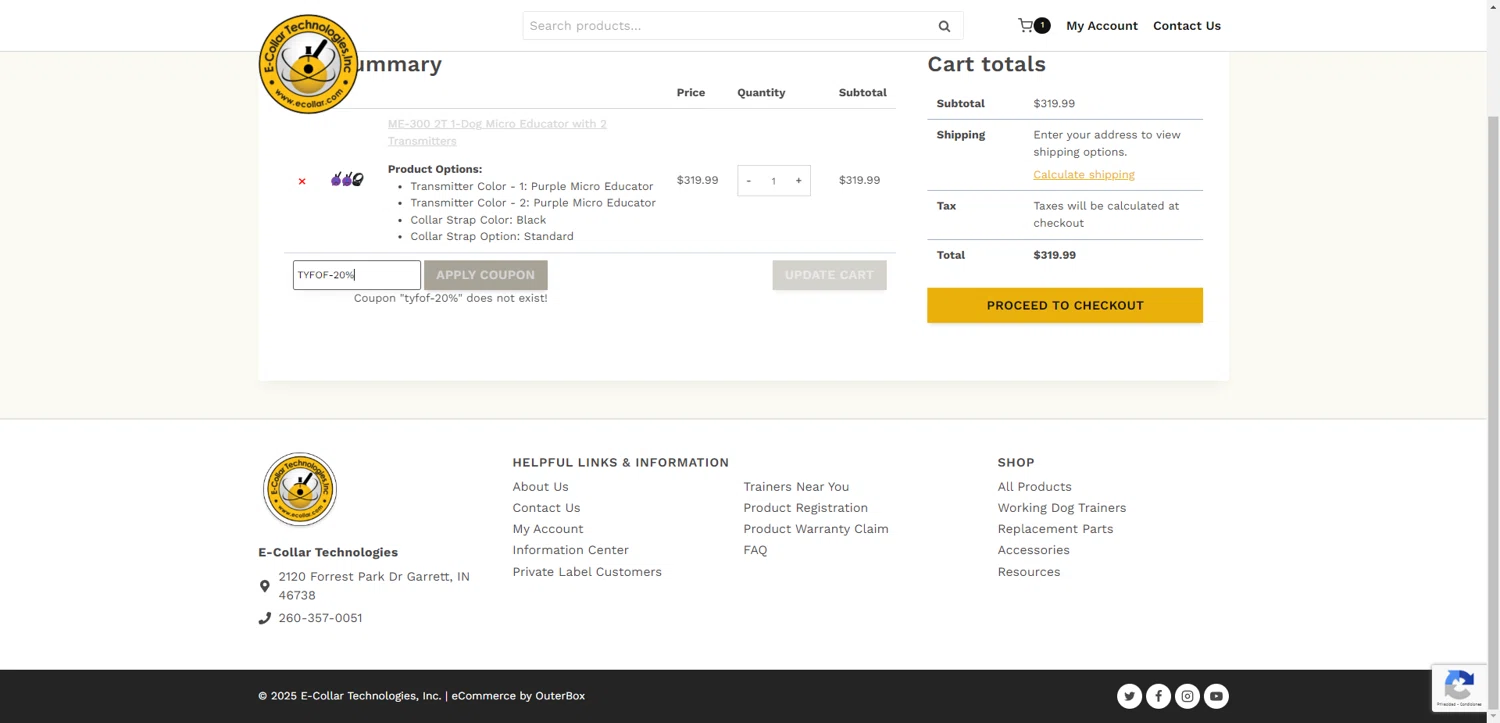
Task: Visit the Information Center link
Action: tap(571, 550)
